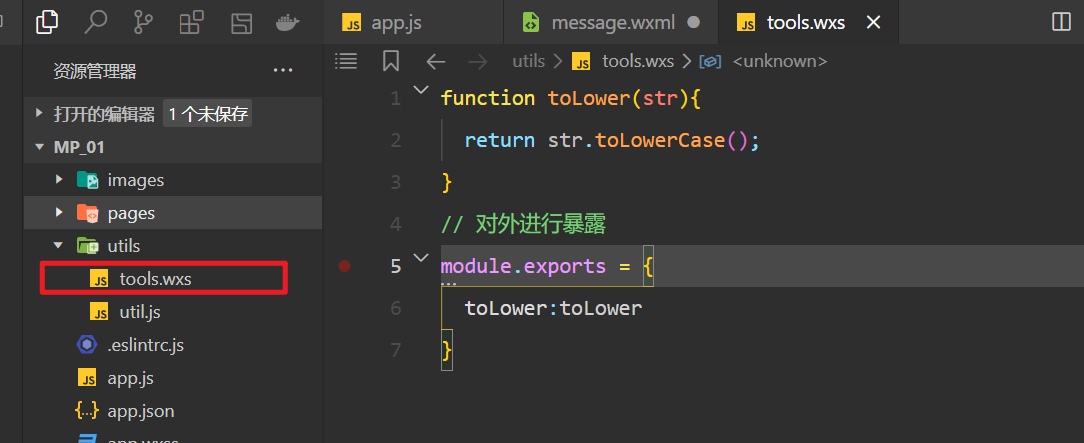Open the explorer more actions ellipsis
The image size is (1084, 443).
click(x=283, y=70)
